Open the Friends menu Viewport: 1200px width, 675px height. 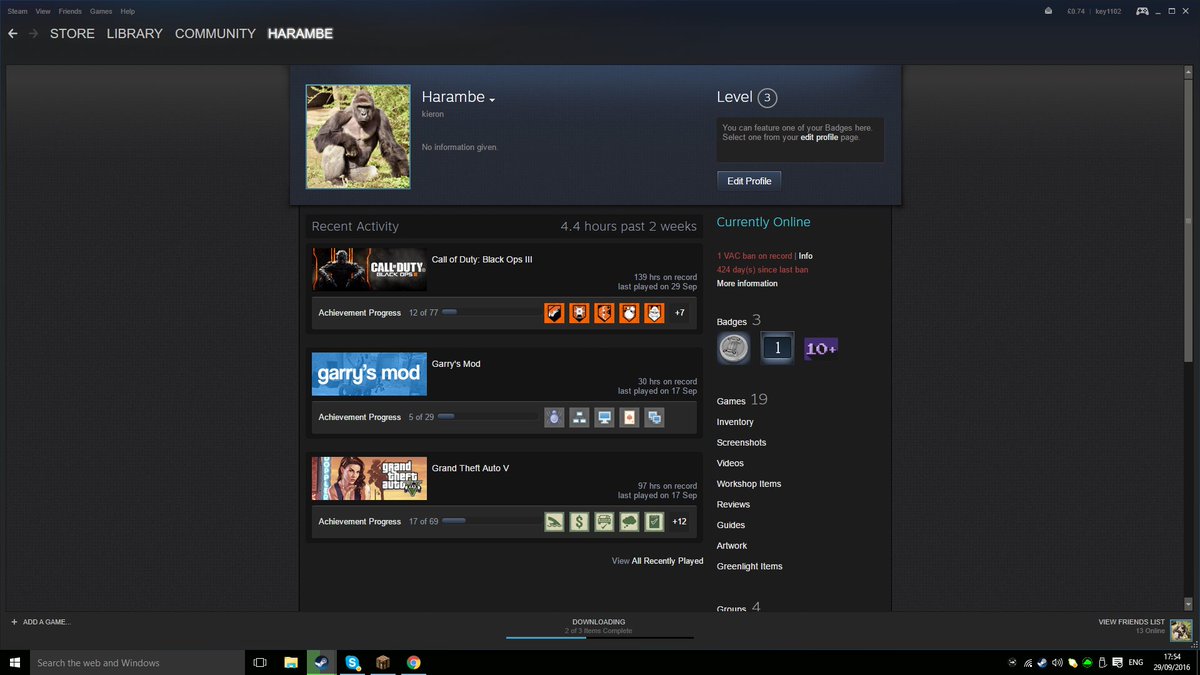(x=70, y=11)
